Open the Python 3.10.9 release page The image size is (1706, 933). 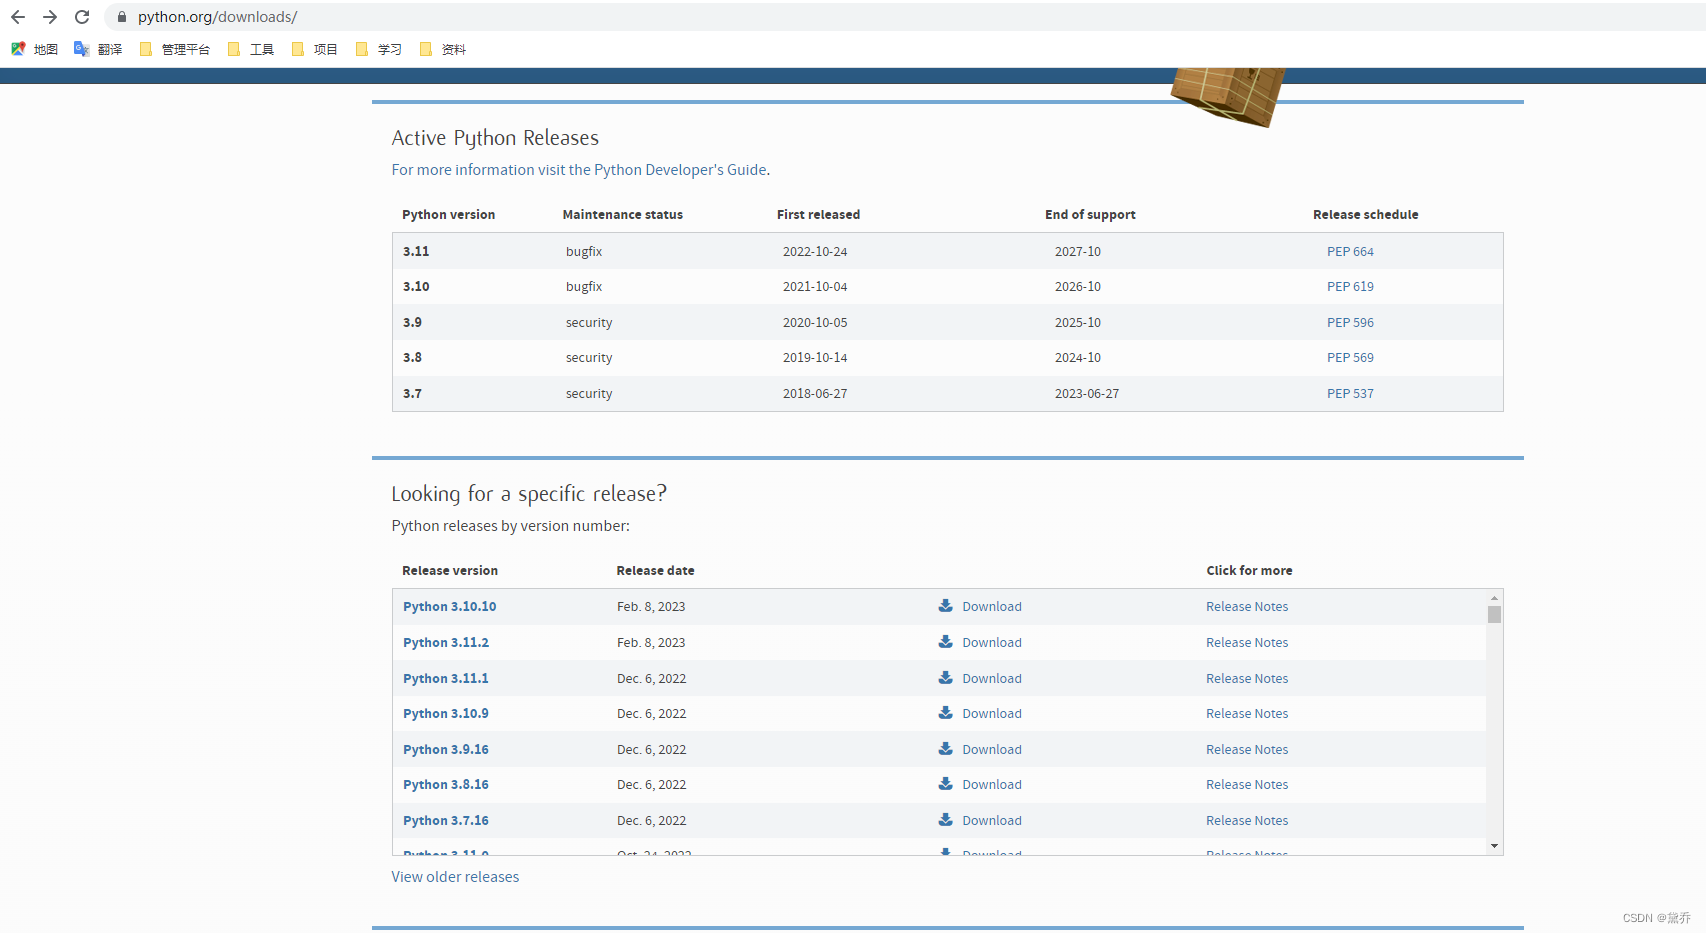[x=446, y=714]
